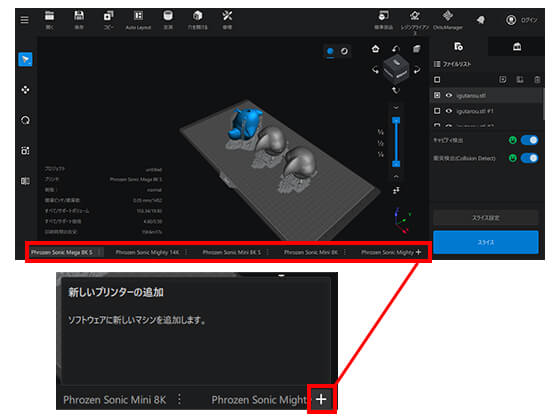Switch to Phrozen Sonic Mega 8K S tab
The image size is (560, 420).
click(62, 252)
